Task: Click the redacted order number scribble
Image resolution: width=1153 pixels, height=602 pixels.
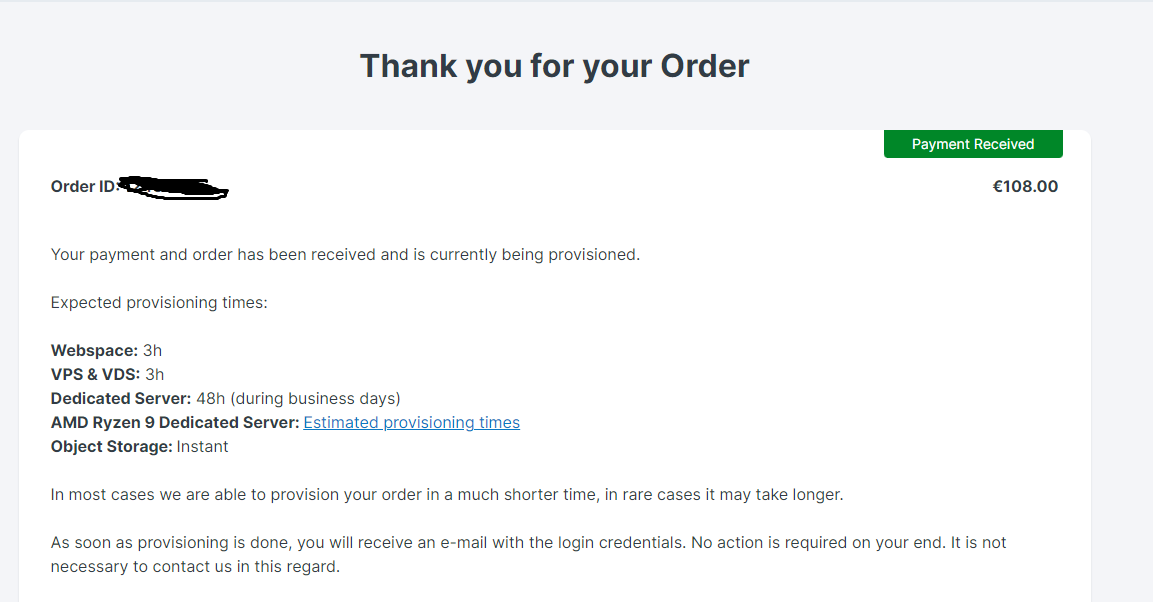Action: 174,187
